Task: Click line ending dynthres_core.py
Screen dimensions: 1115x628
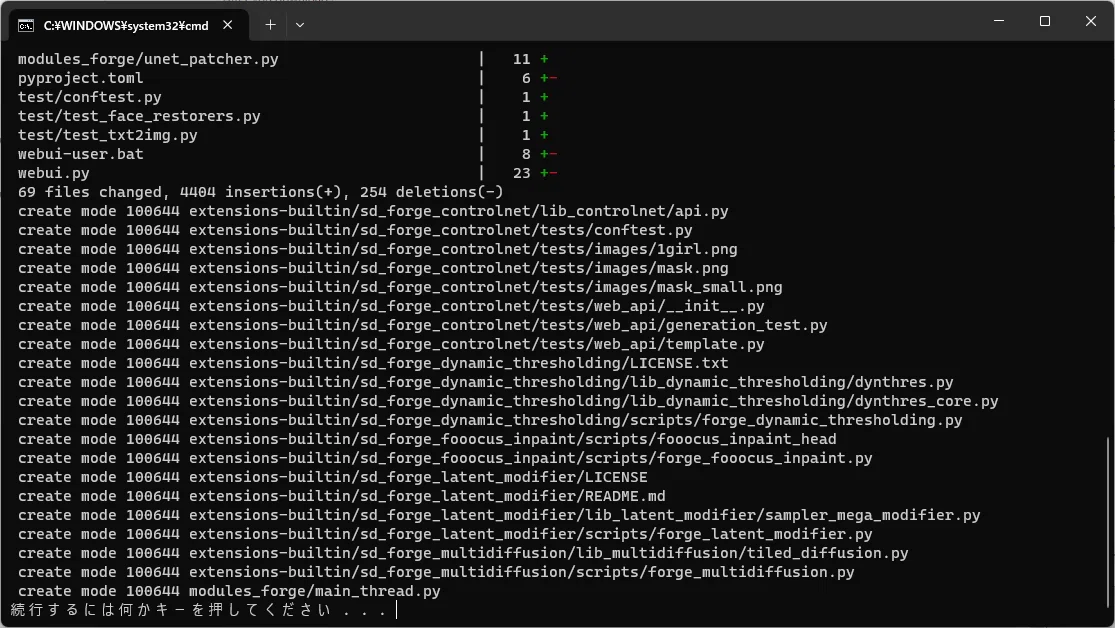Action: pyautogui.click(x=508, y=401)
